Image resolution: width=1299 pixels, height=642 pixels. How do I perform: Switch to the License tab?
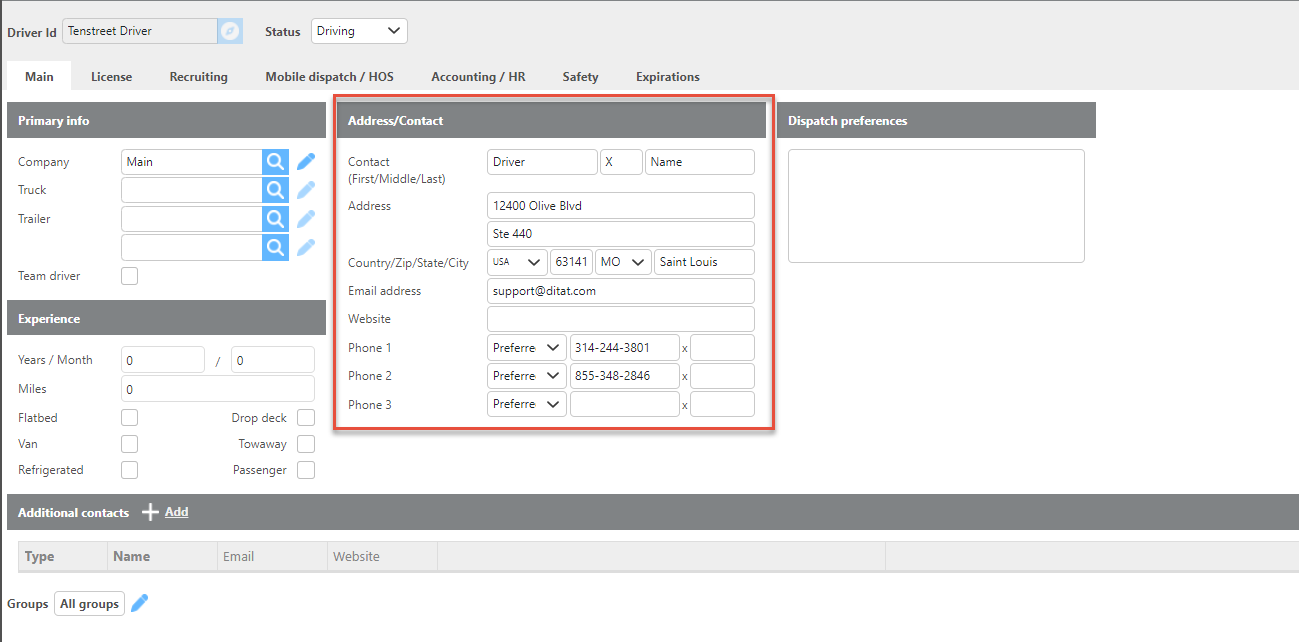pyautogui.click(x=111, y=77)
